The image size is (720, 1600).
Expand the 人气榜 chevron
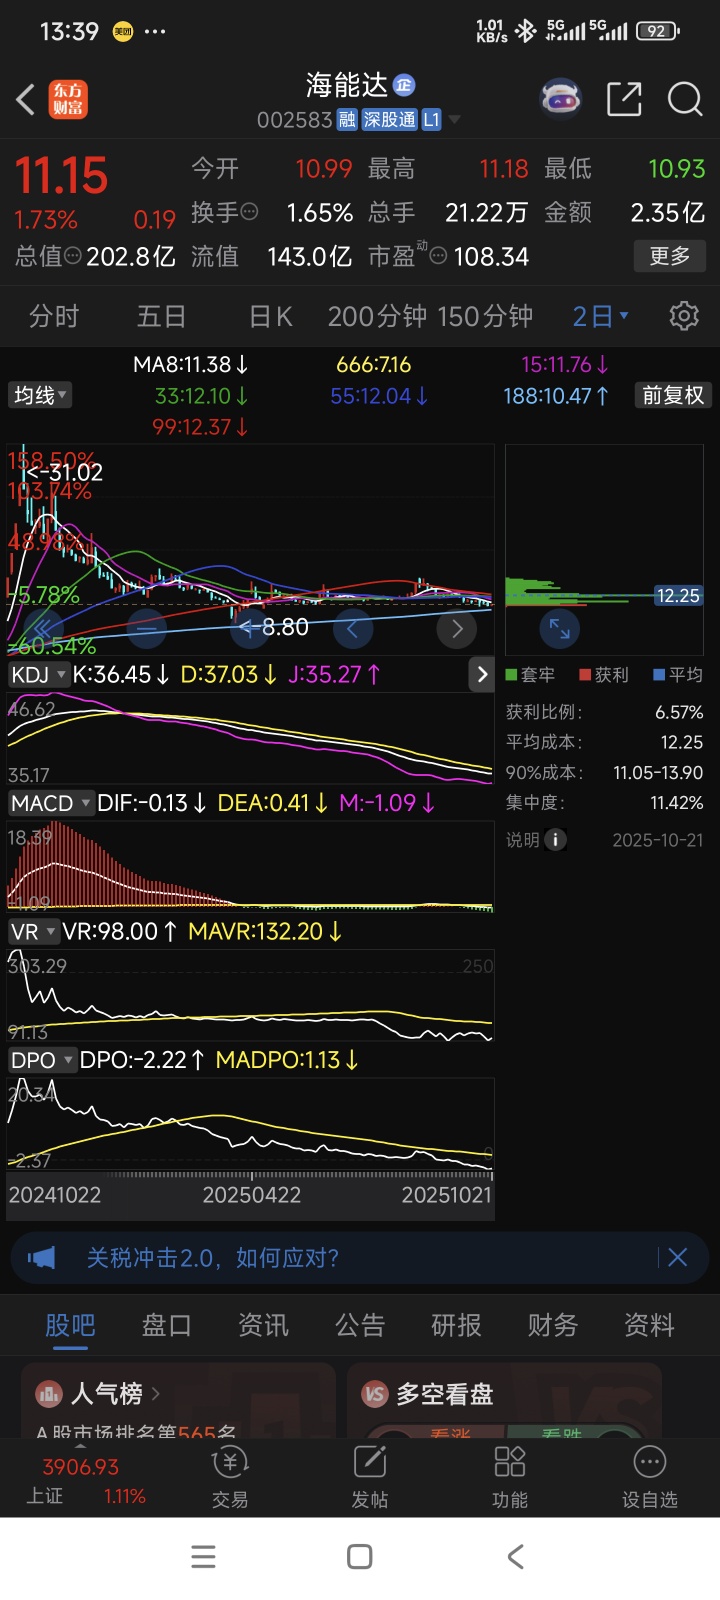pos(156,1393)
